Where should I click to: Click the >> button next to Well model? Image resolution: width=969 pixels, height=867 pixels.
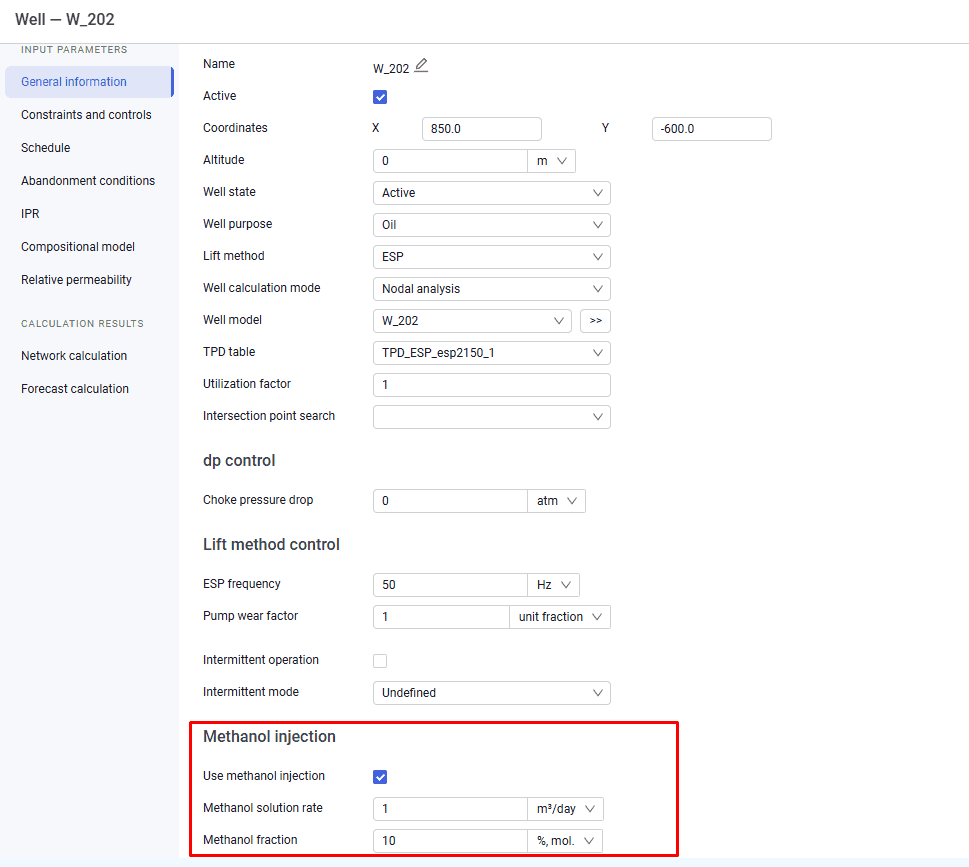(x=595, y=321)
